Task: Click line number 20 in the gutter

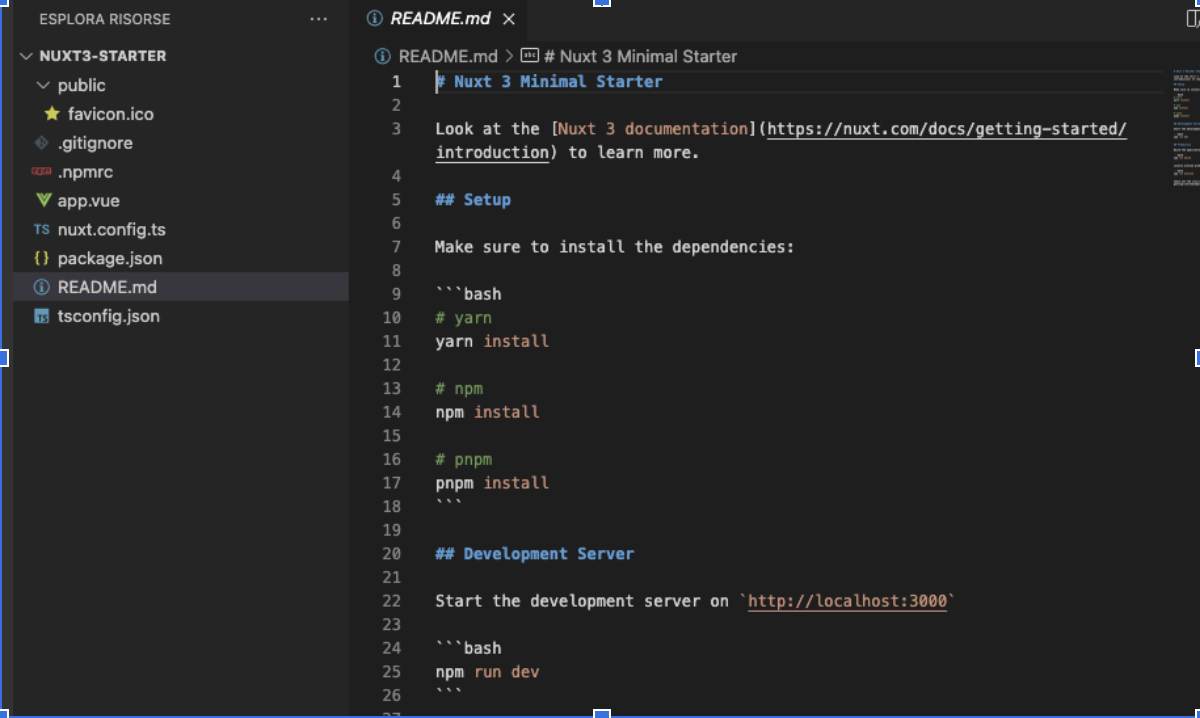Action: tap(391, 554)
